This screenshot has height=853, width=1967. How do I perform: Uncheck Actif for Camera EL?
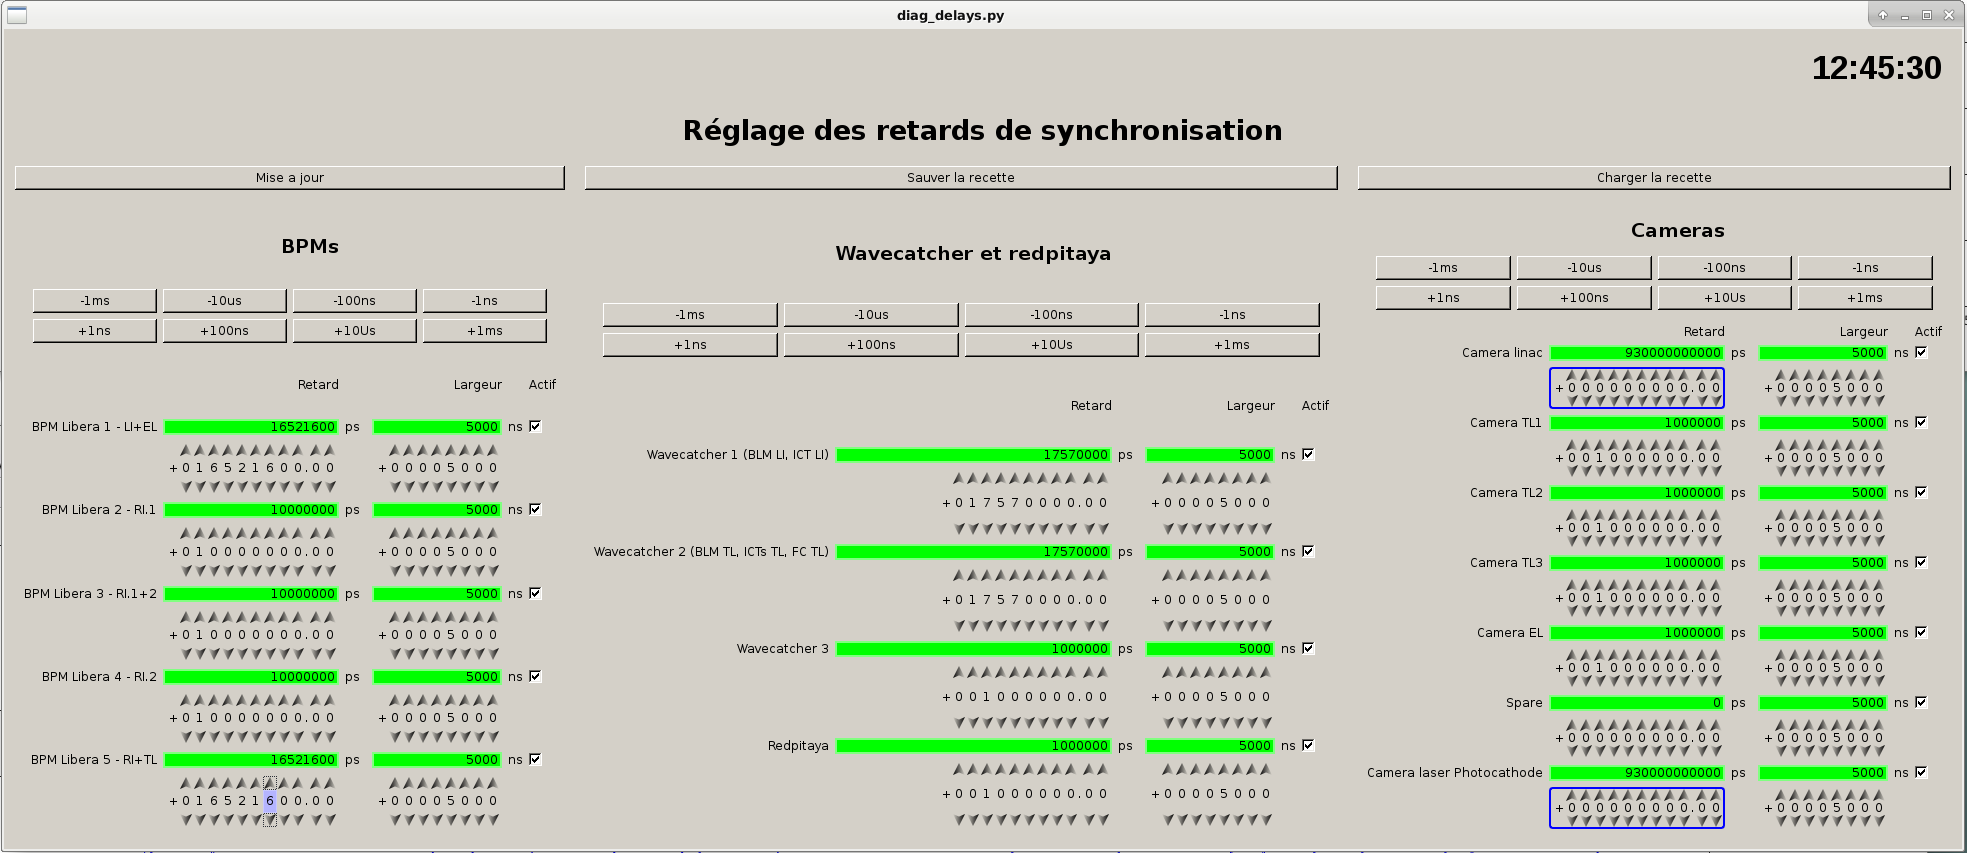pyautogui.click(x=1921, y=632)
